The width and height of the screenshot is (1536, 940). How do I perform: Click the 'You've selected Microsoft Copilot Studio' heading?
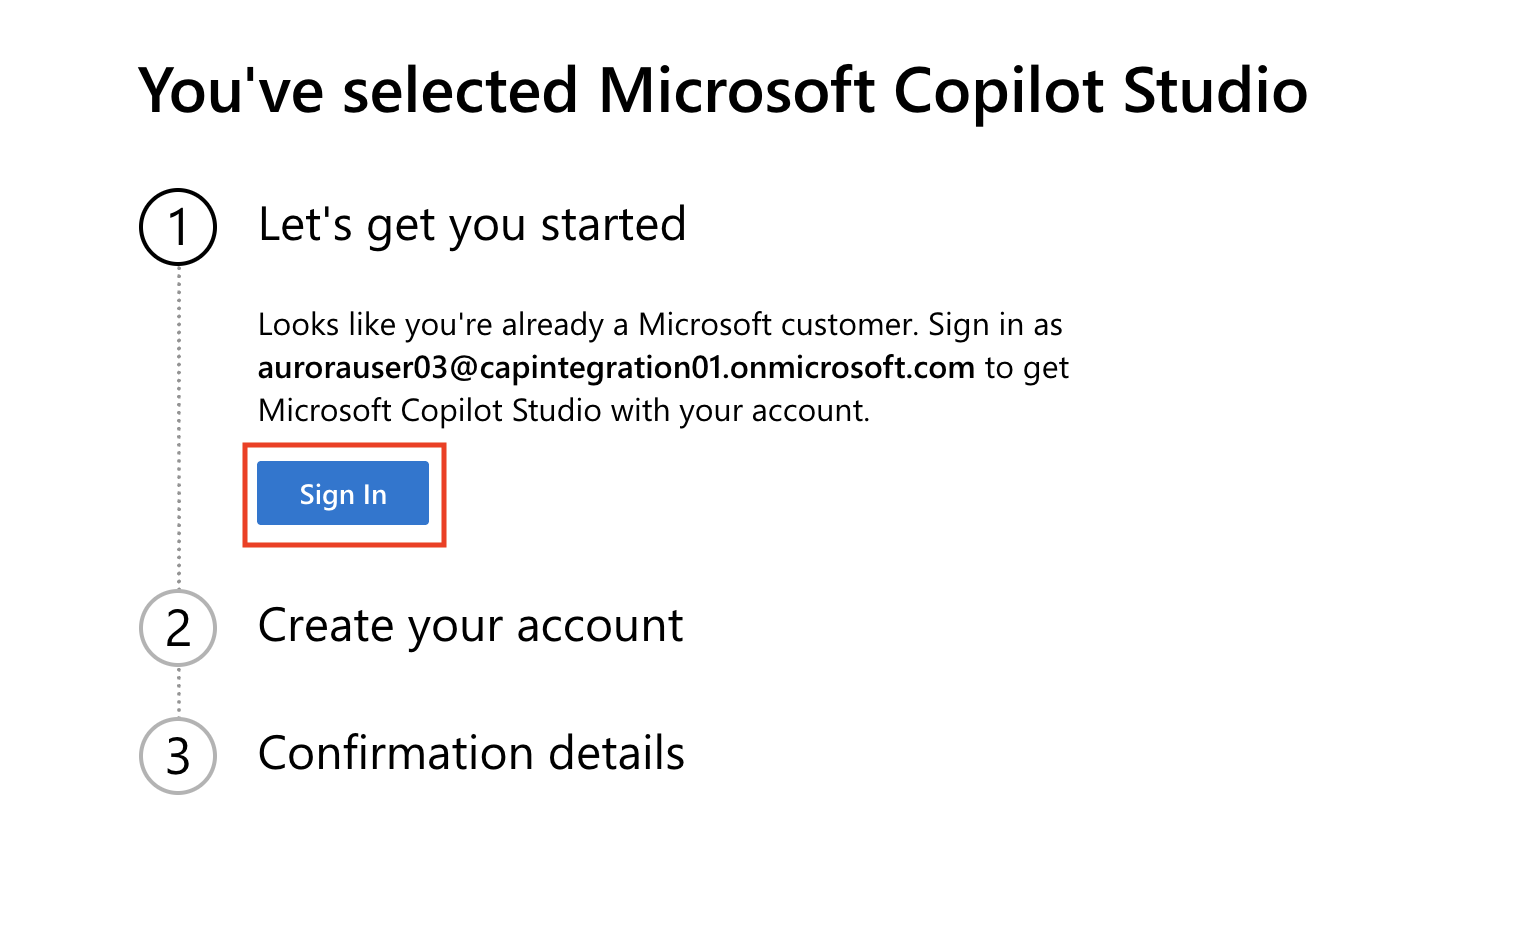point(723,90)
